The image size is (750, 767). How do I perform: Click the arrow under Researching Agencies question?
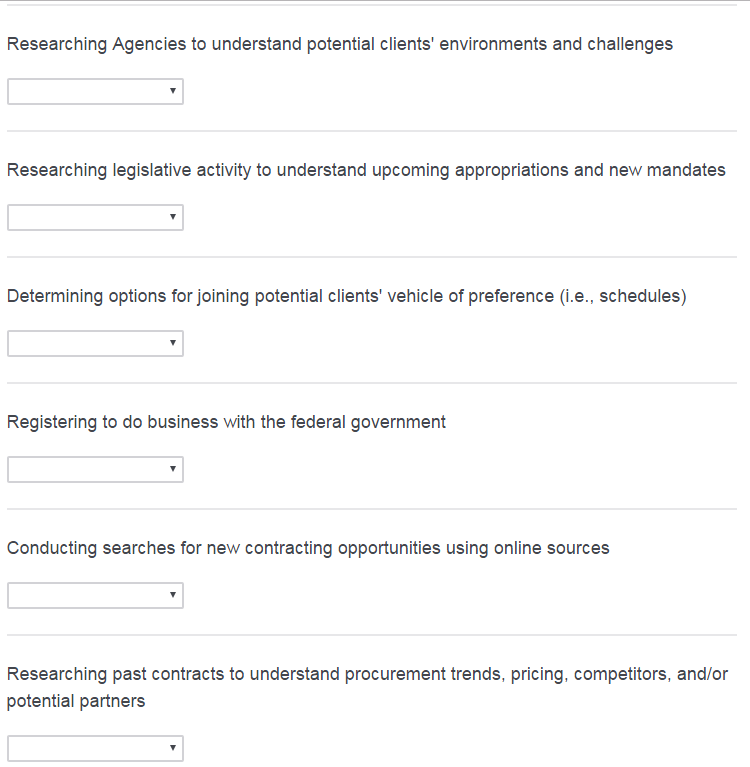(173, 92)
